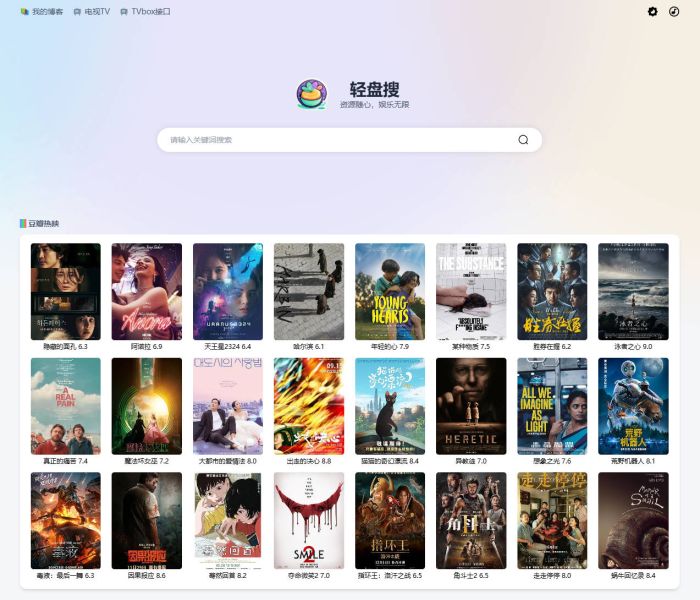The width and height of the screenshot is (700, 600).
Task: Open the 阿诺拉 Anora poster
Action: click(x=146, y=292)
